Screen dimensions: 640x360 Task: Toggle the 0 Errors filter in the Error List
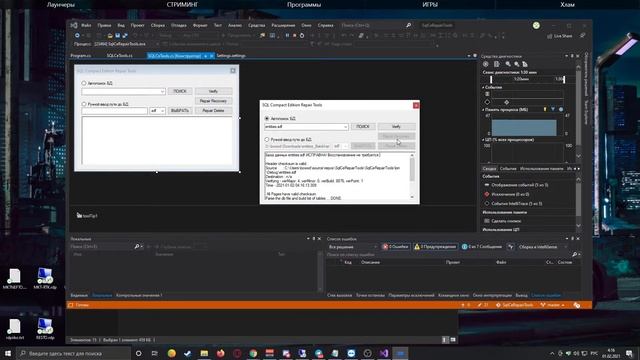click(396, 247)
